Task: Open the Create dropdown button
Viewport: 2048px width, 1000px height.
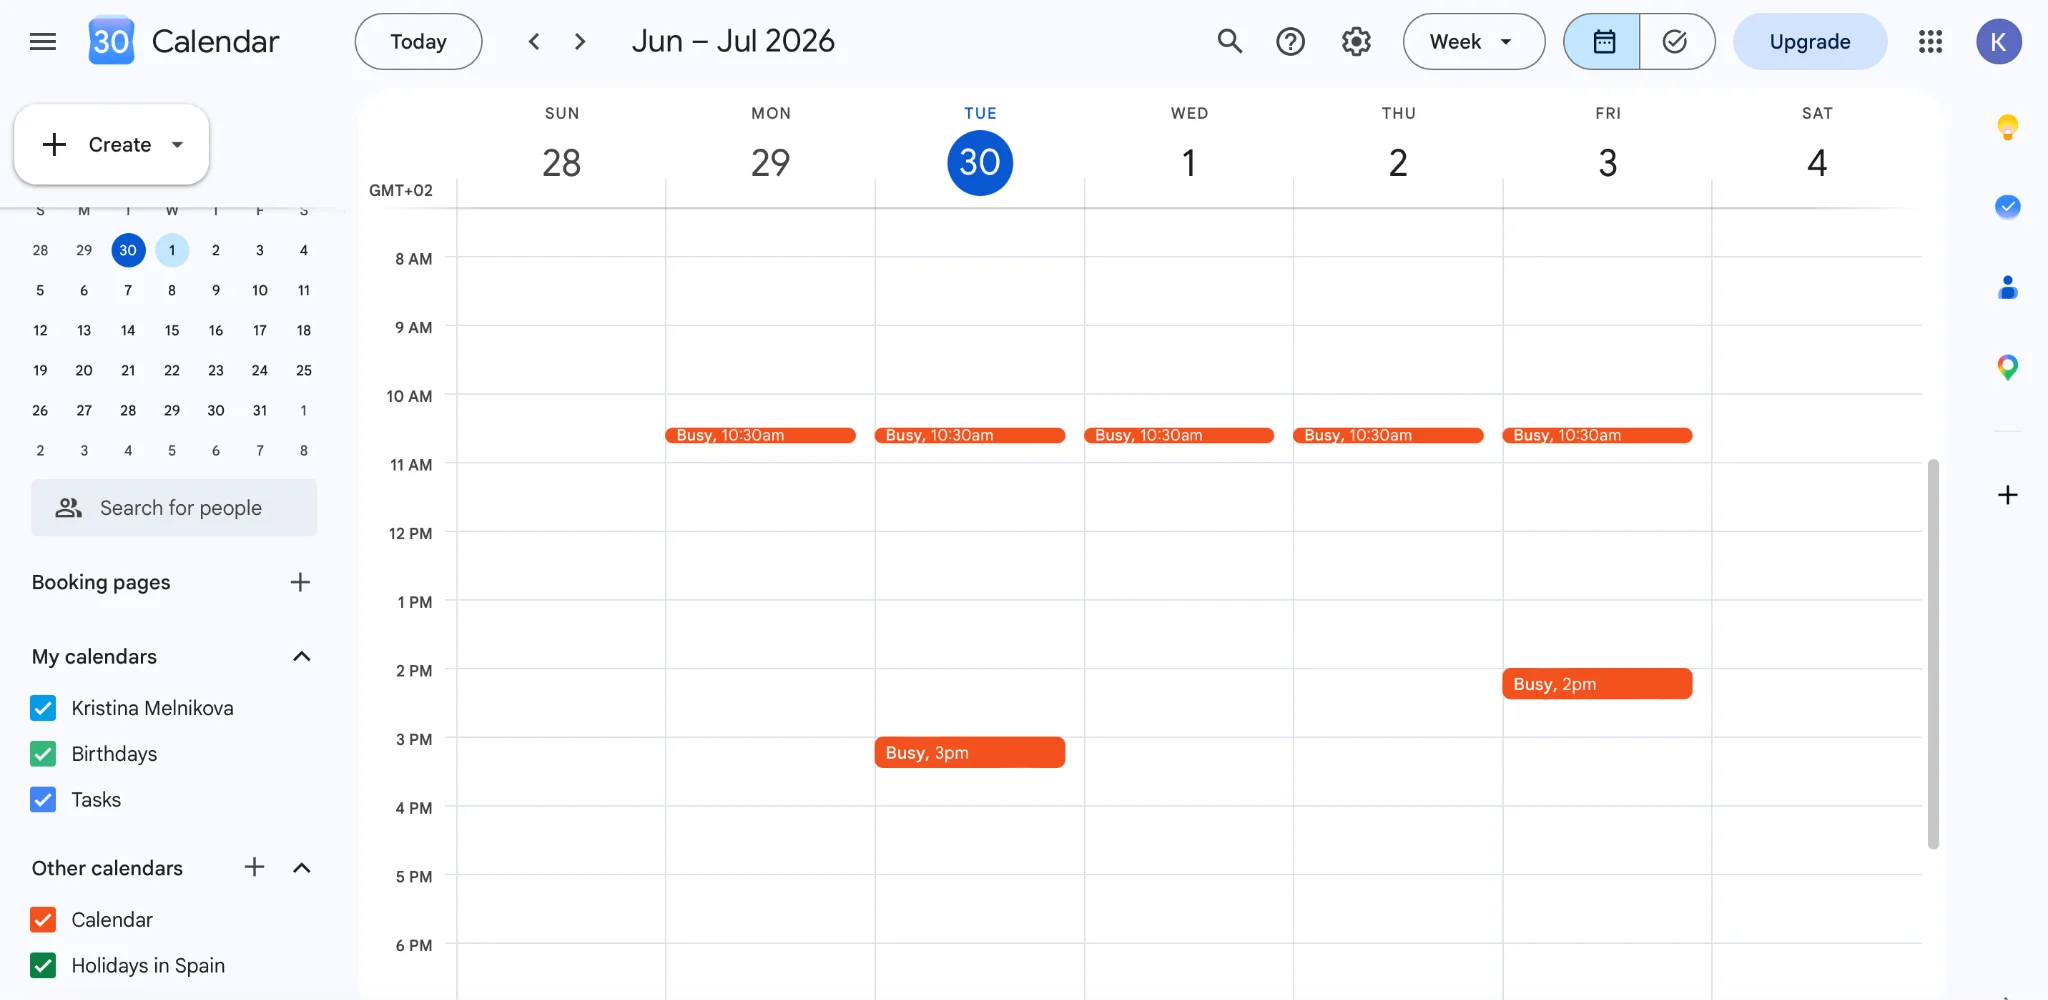Action: pos(112,145)
